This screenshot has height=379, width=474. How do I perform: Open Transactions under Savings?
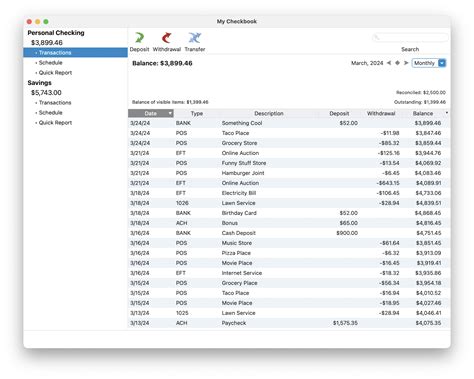[55, 103]
